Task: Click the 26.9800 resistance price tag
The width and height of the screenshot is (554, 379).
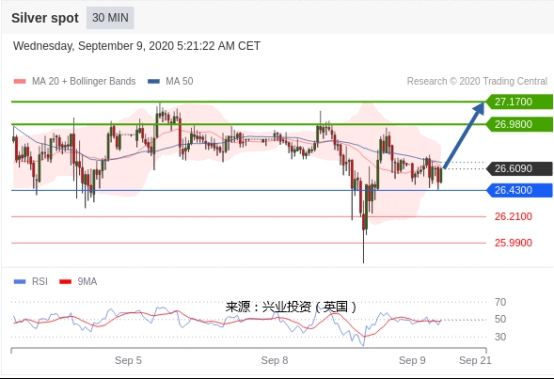Action: (x=519, y=124)
